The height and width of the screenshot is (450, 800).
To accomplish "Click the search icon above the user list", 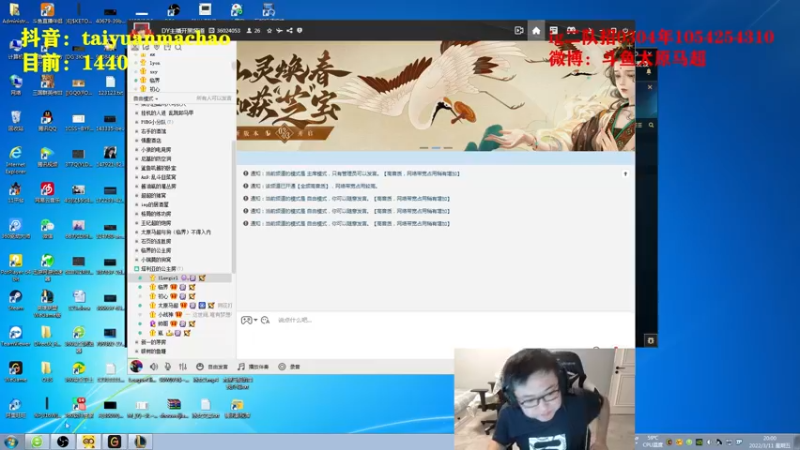I will (178, 47).
